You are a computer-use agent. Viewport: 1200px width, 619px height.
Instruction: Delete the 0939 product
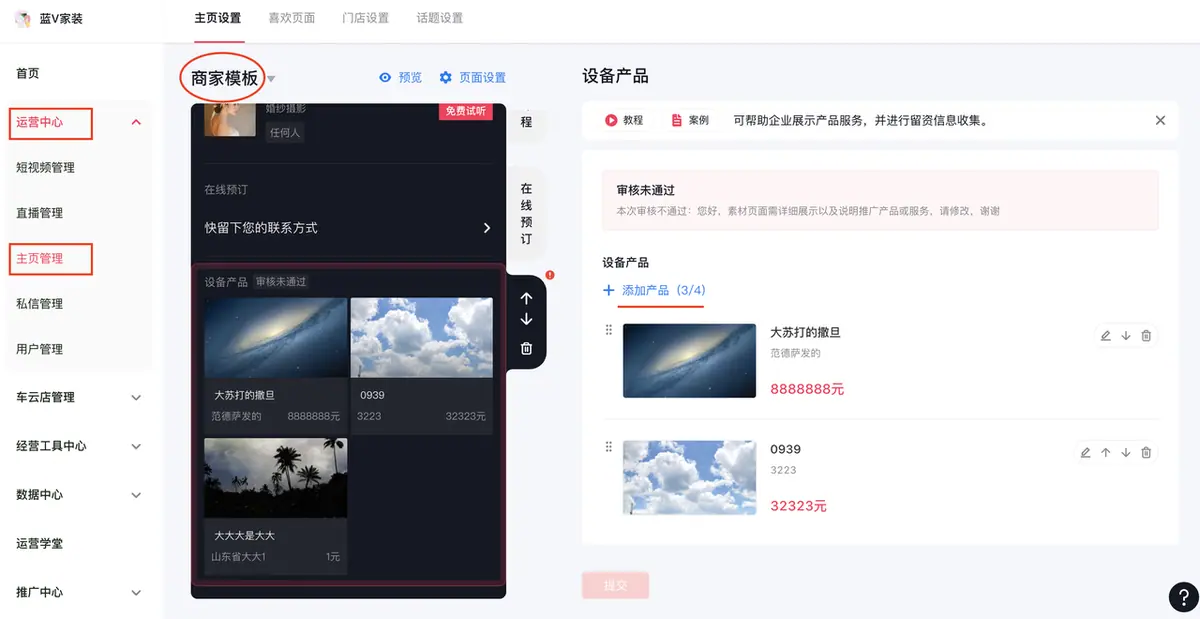click(x=1147, y=453)
